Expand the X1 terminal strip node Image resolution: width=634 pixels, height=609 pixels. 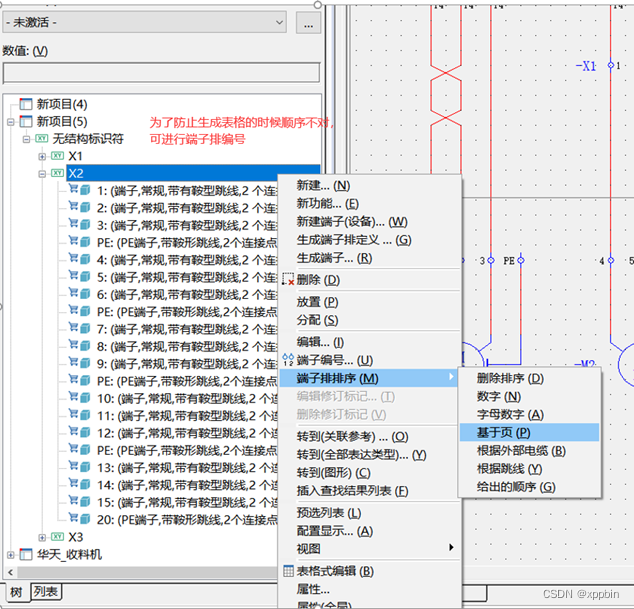point(42,157)
